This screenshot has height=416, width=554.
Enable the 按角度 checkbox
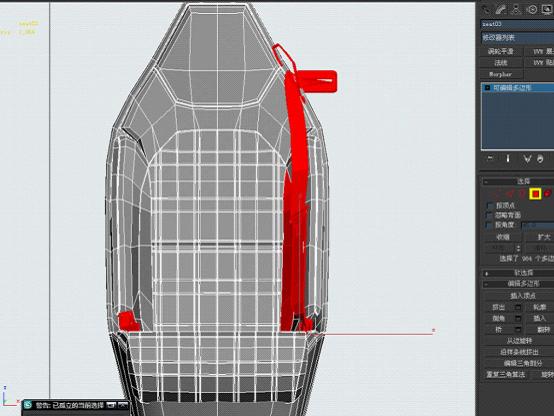point(489,225)
